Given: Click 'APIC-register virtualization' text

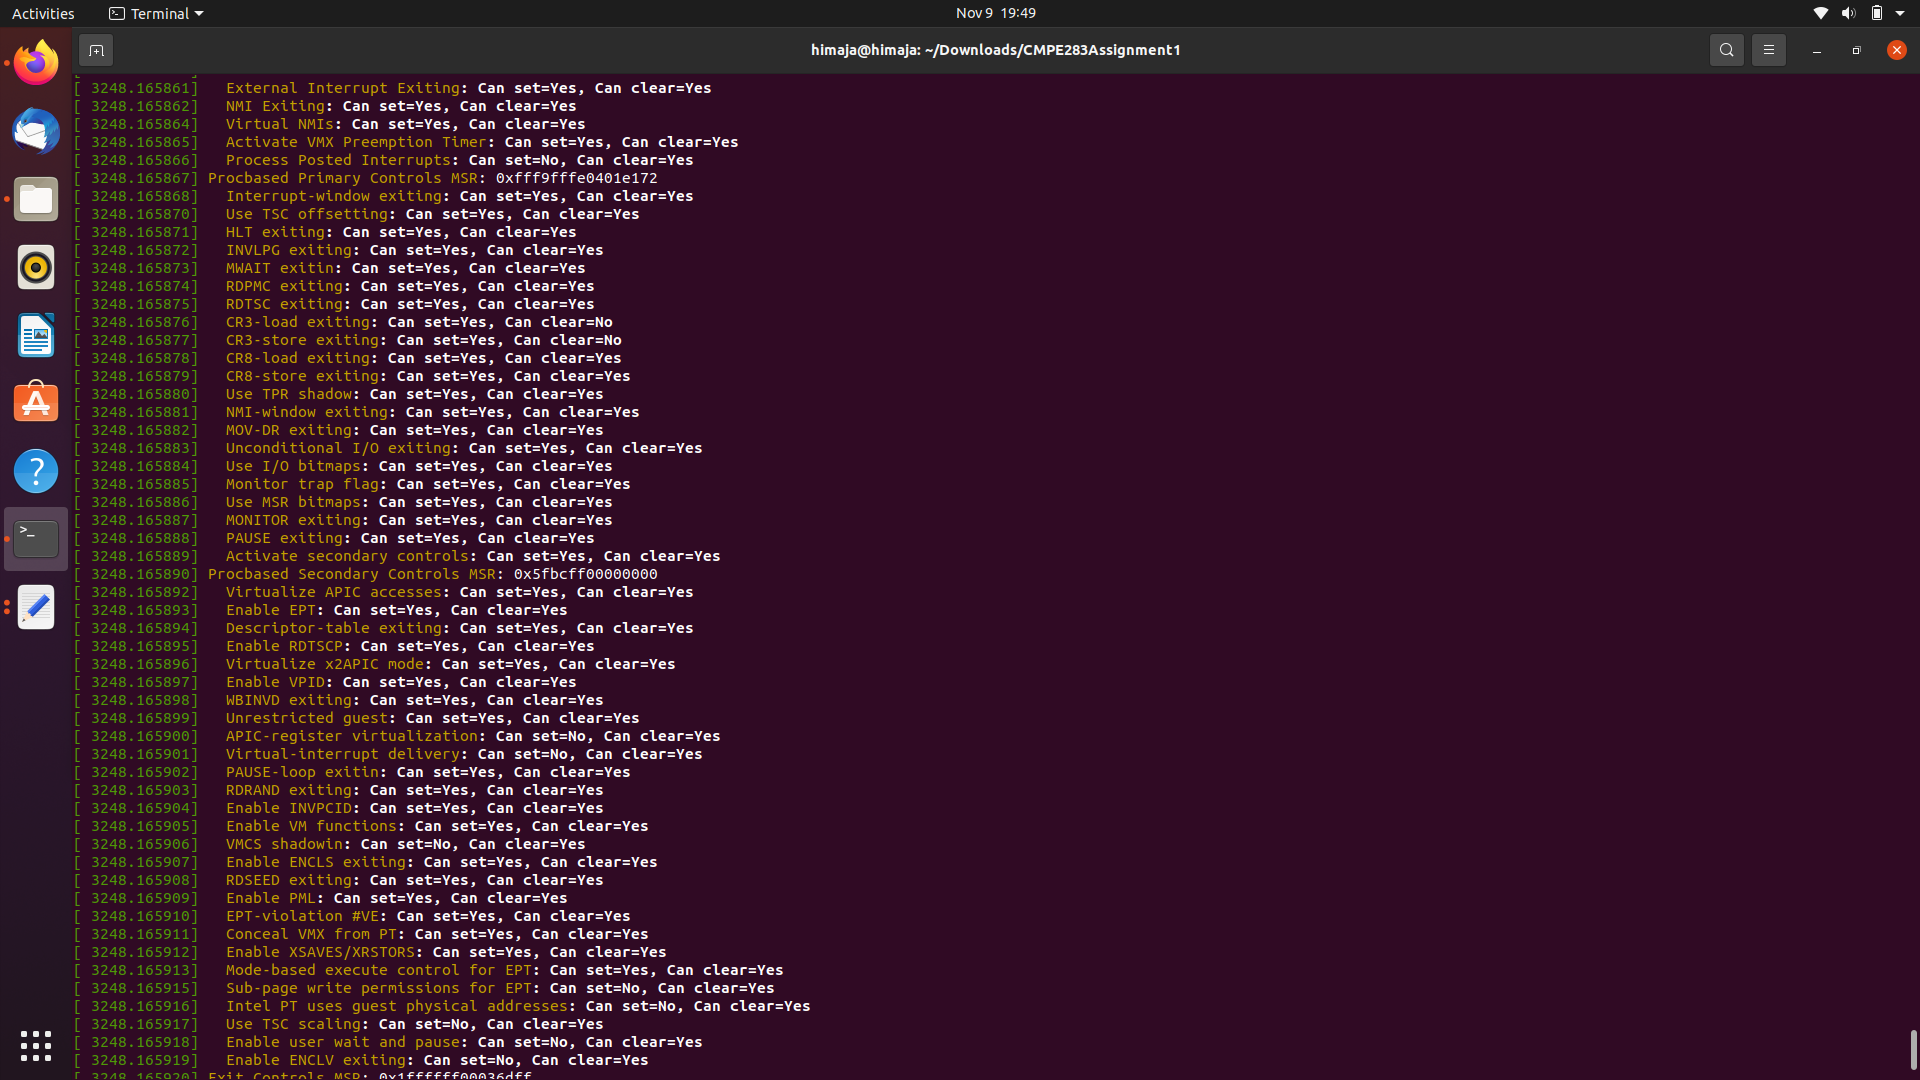Looking at the screenshot, I should [x=351, y=736].
